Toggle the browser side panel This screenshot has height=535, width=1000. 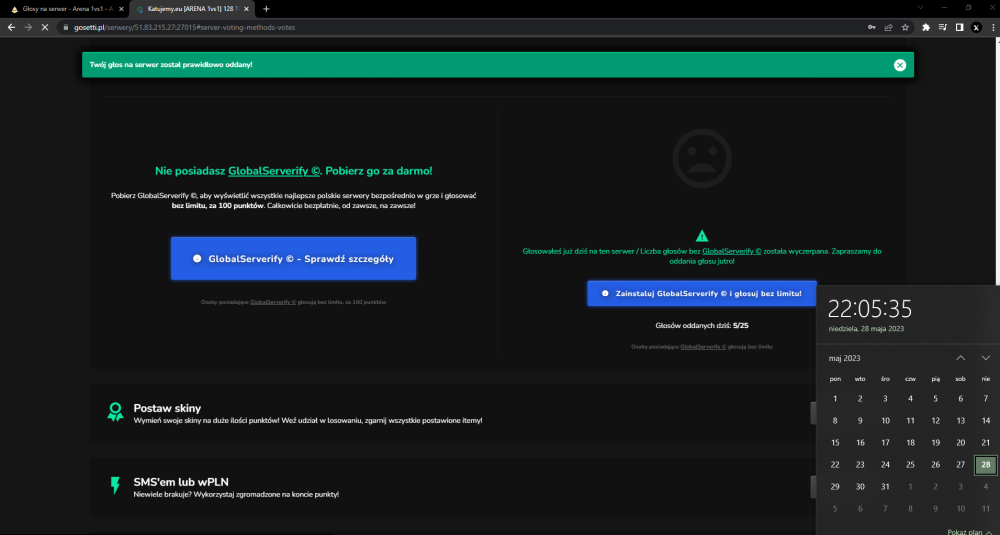pos(959,27)
